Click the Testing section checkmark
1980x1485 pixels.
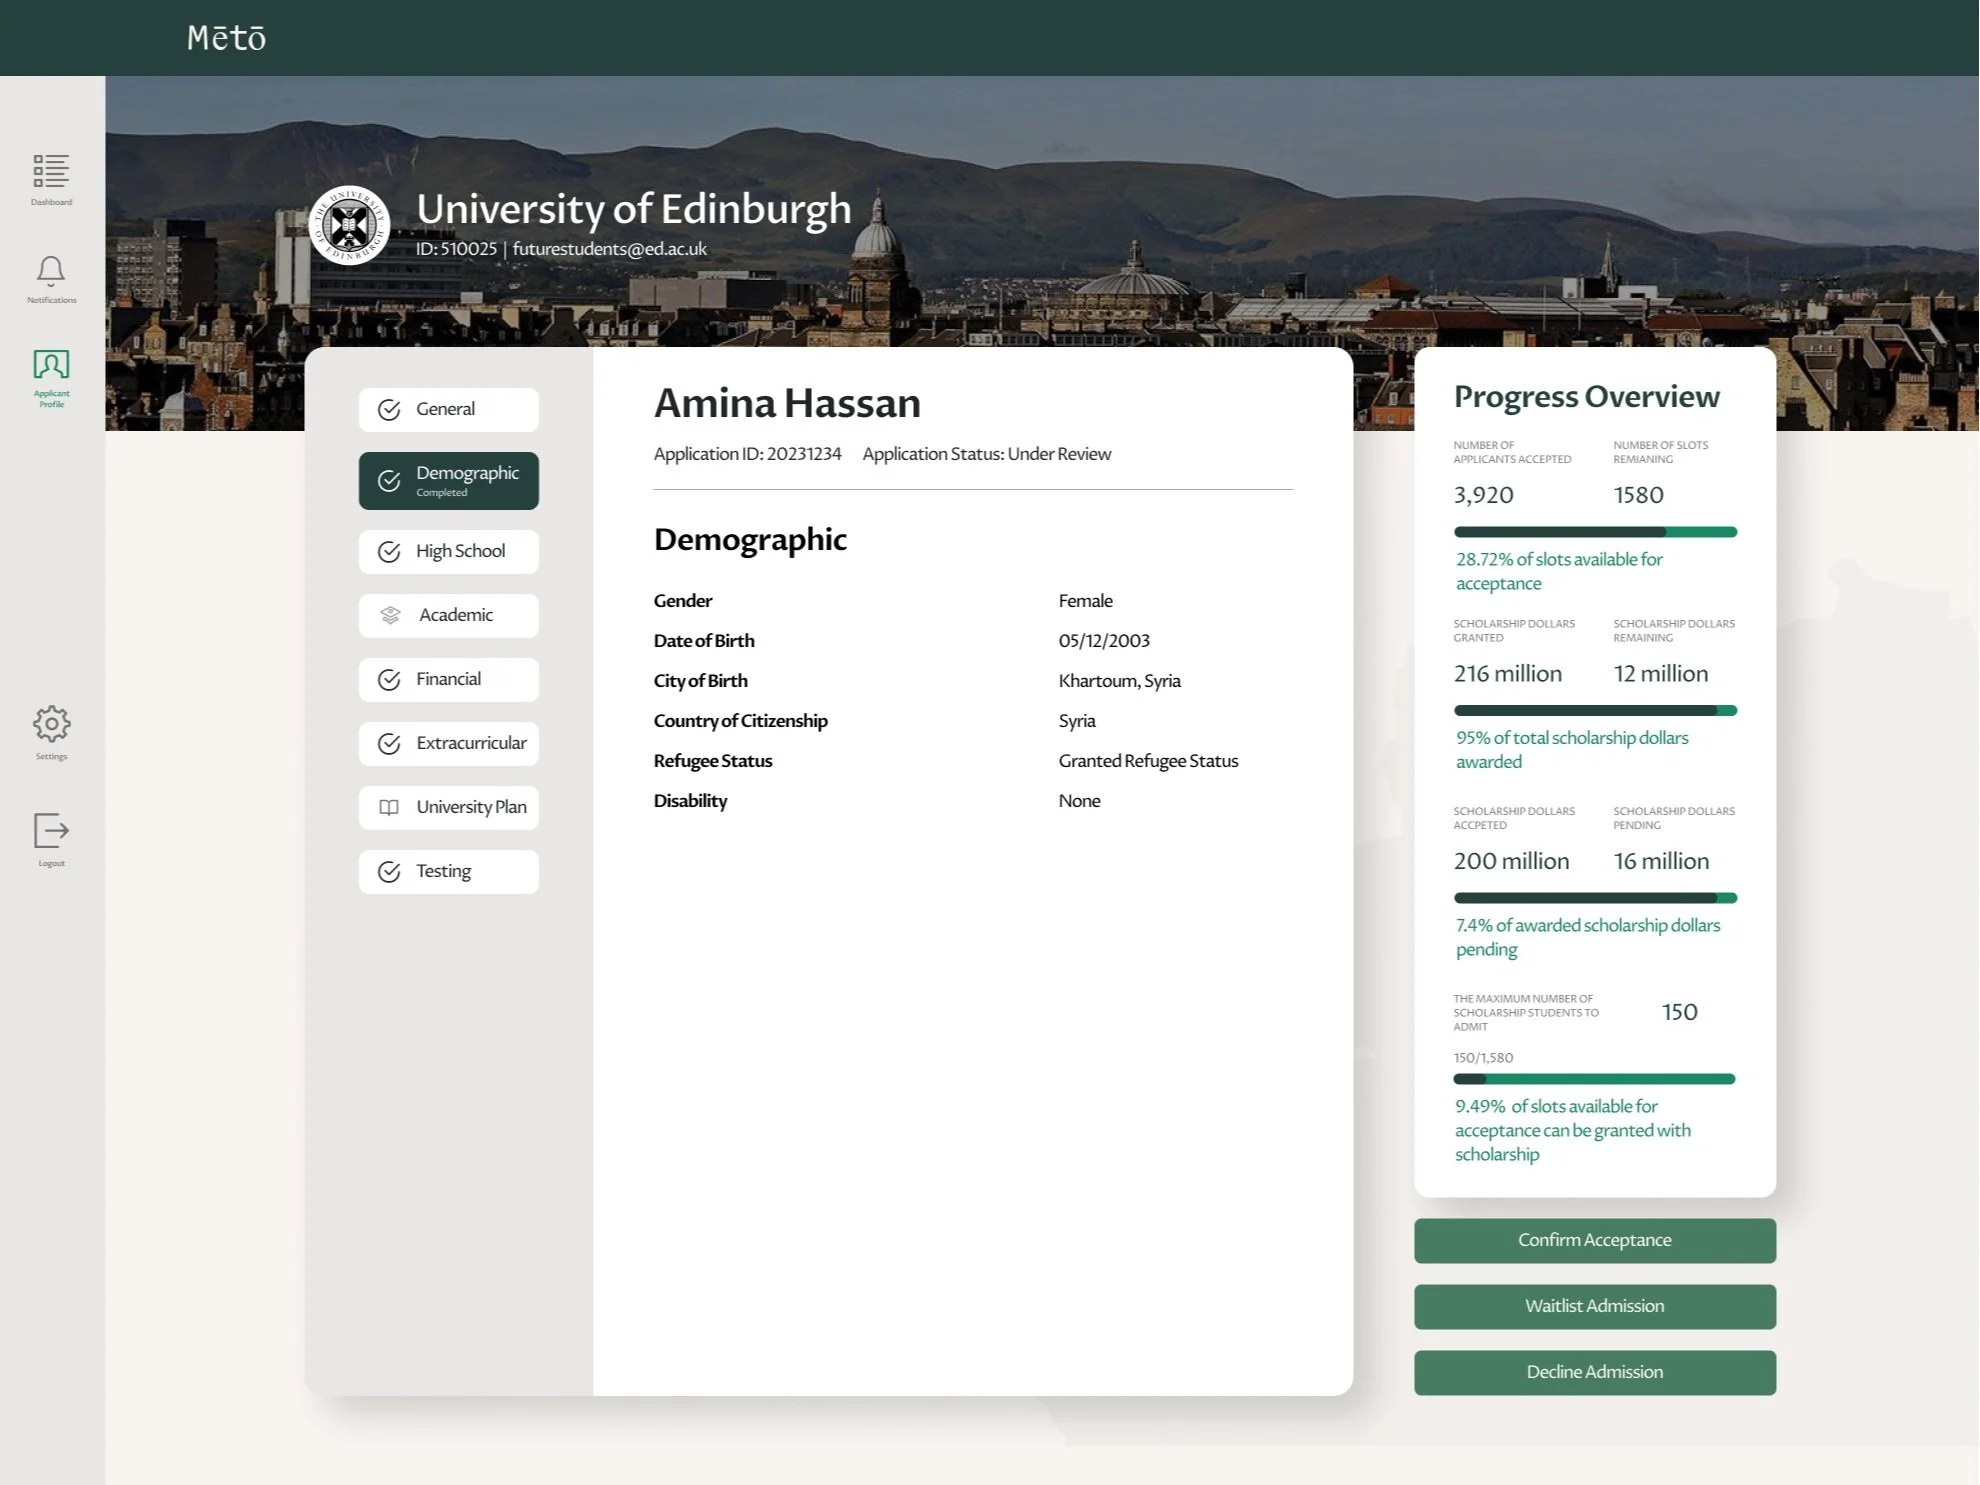pyautogui.click(x=389, y=872)
